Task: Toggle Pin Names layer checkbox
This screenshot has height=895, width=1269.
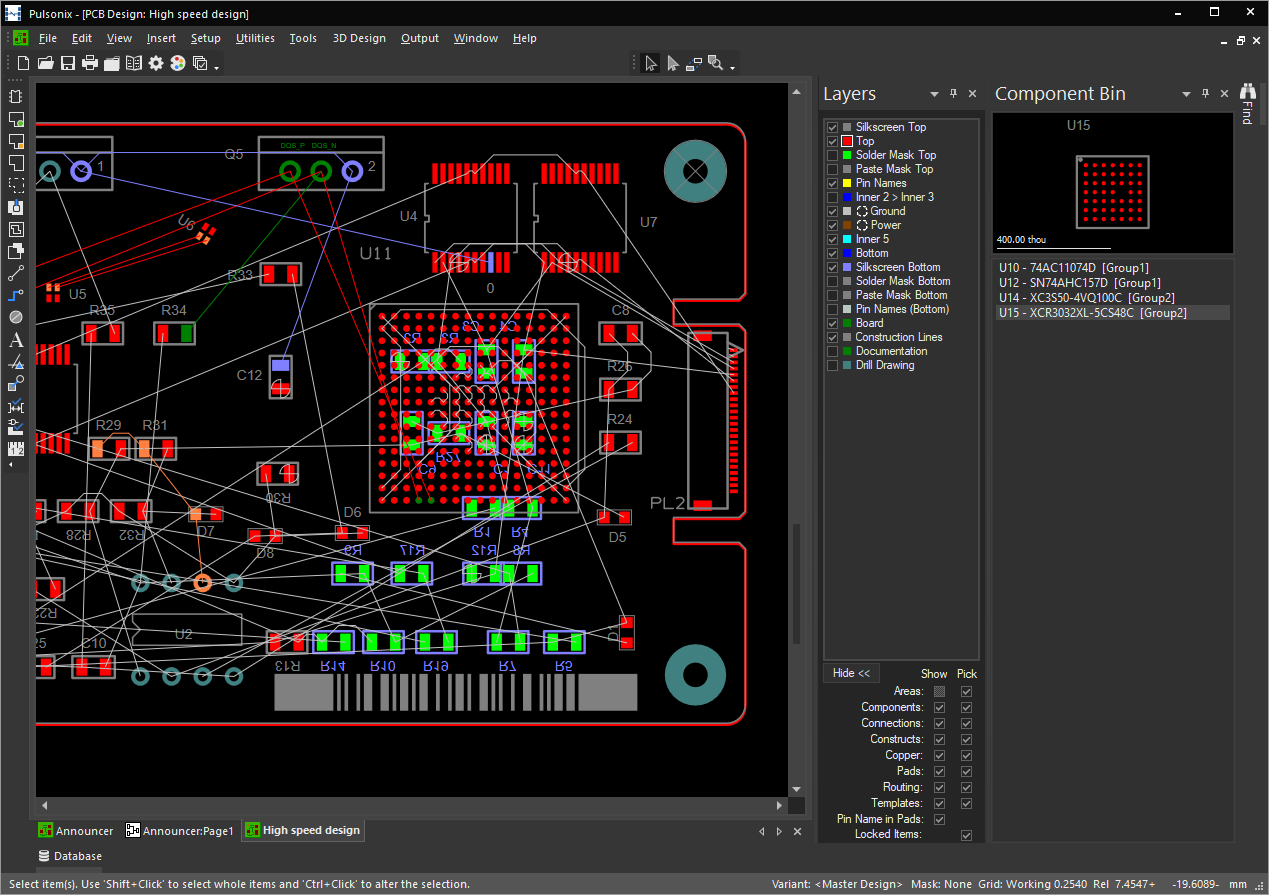Action: click(832, 183)
